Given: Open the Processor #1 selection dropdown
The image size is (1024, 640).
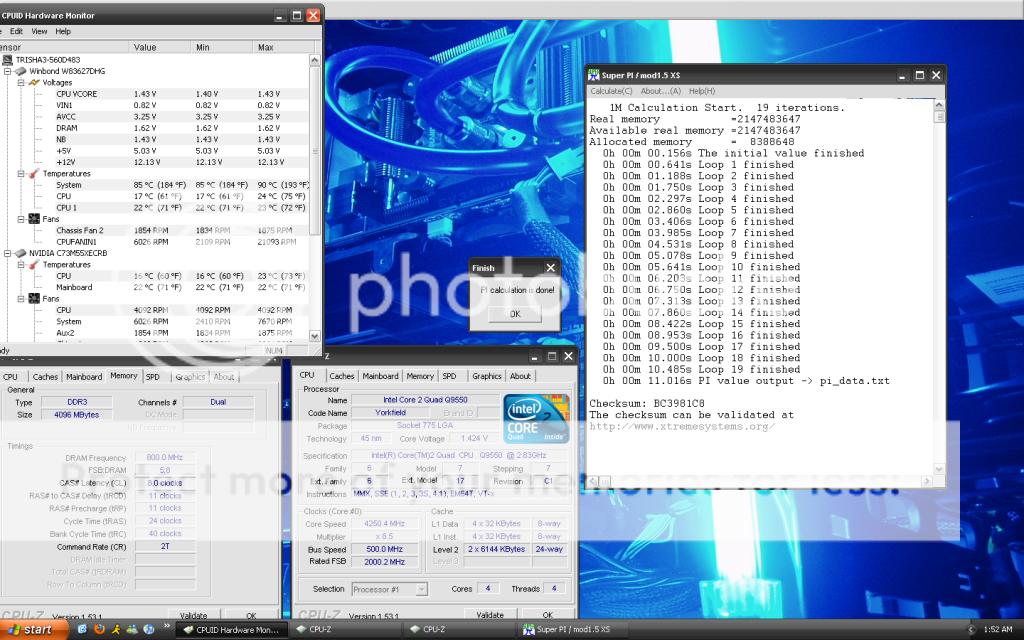Looking at the screenshot, I should coord(421,590).
